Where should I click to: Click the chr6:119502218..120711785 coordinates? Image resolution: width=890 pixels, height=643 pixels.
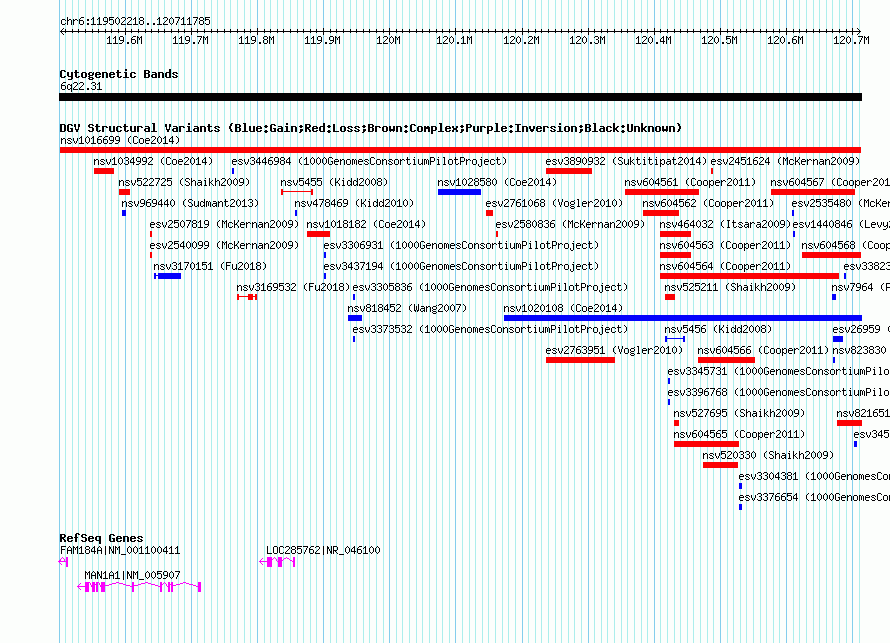(135, 21)
